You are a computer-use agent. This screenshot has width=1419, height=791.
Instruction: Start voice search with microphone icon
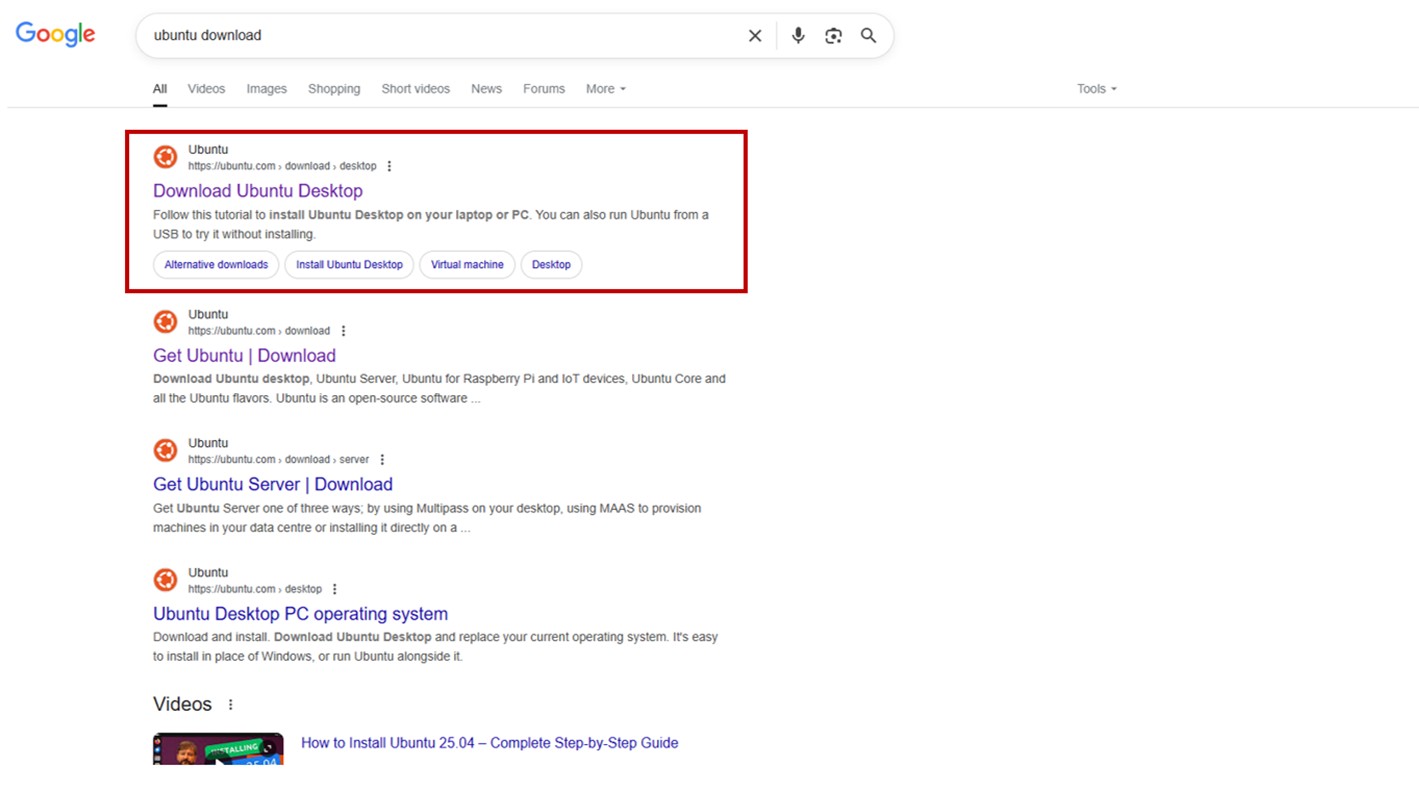(797, 36)
